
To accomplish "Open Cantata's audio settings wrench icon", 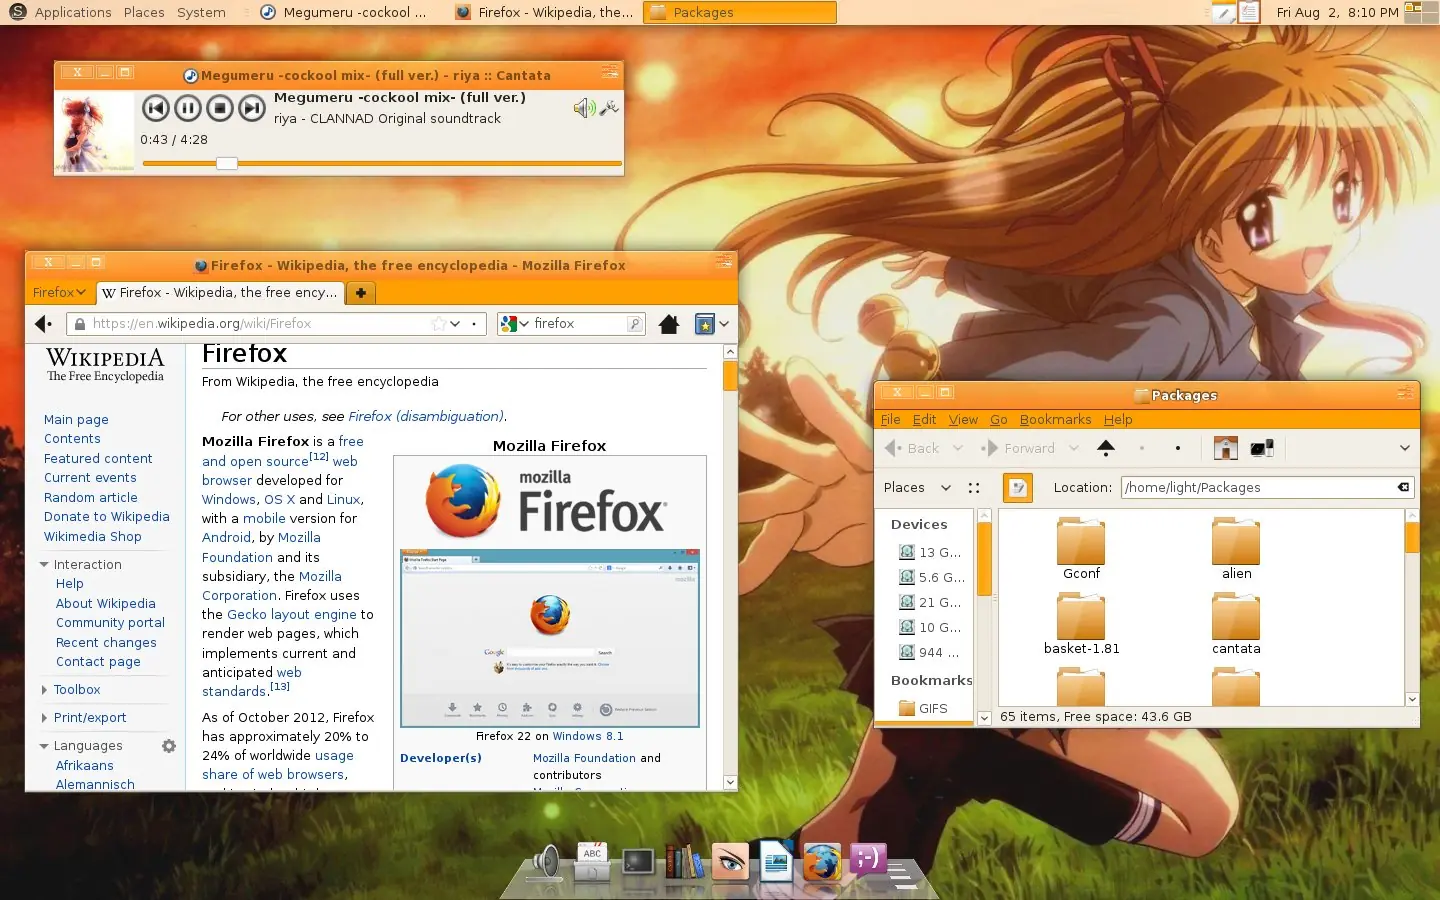I will tap(610, 108).
